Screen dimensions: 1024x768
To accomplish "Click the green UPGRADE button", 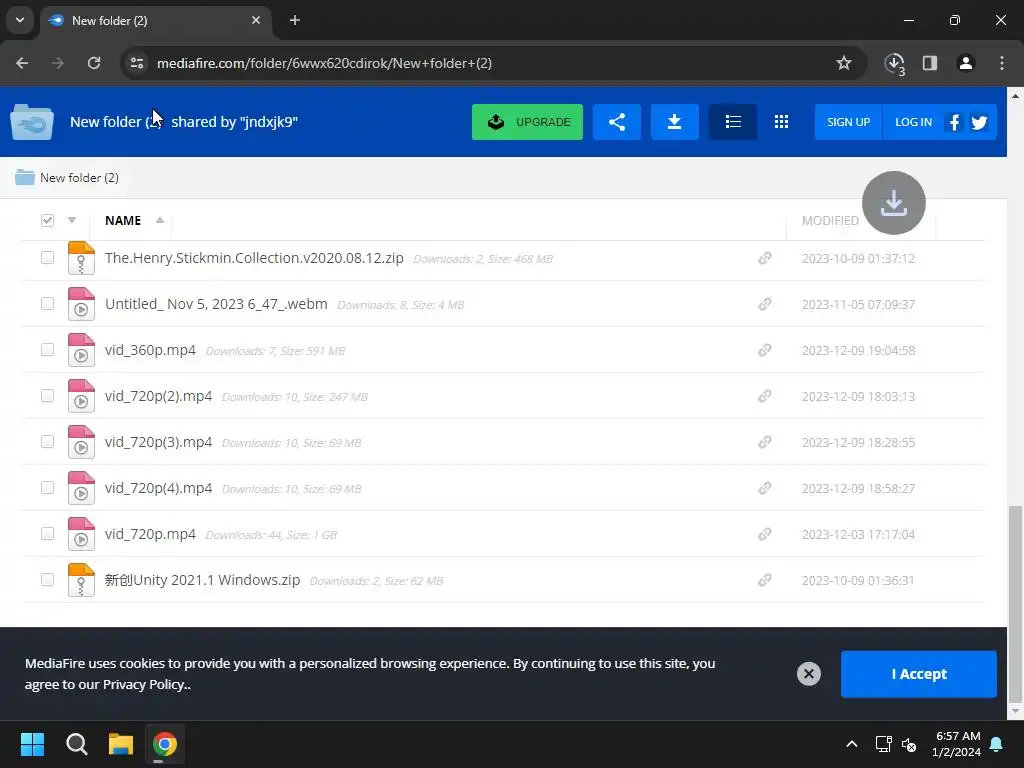I will 527,122.
